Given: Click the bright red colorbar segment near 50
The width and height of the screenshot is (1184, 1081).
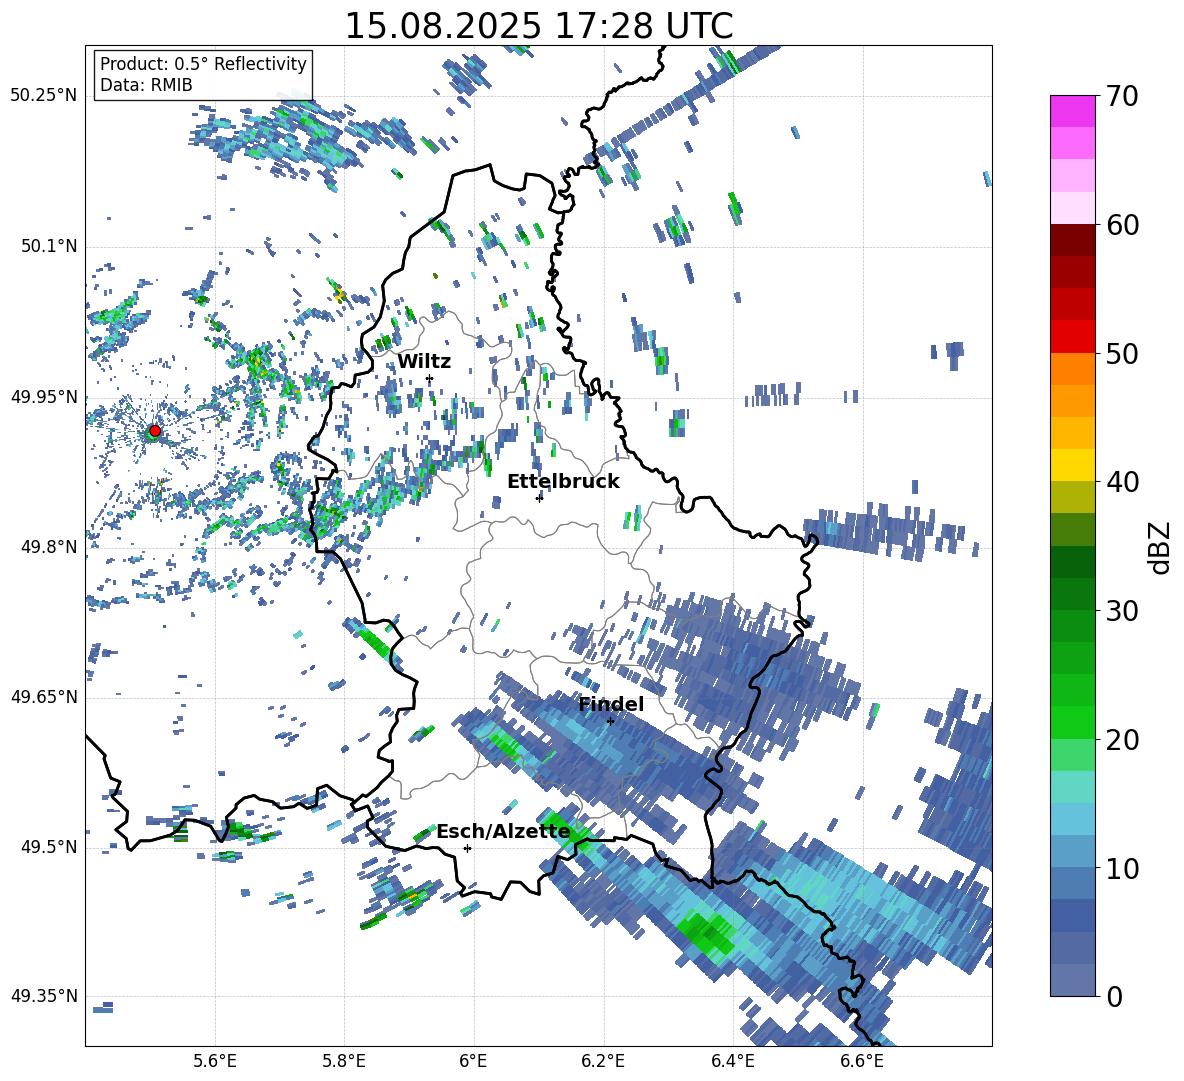Looking at the screenshot, I should [x=1072, y=337].
